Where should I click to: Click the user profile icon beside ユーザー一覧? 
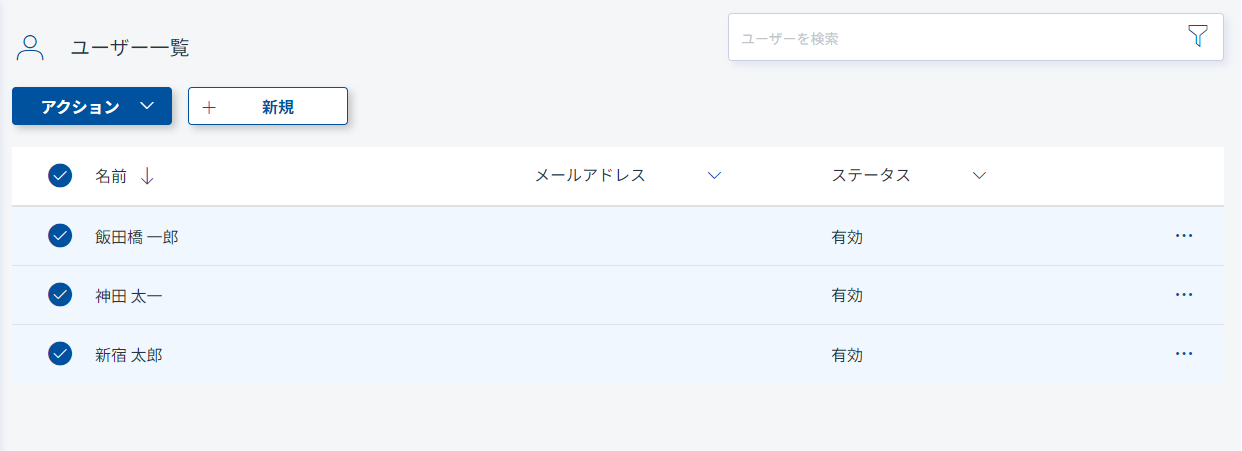coord(31,47)
